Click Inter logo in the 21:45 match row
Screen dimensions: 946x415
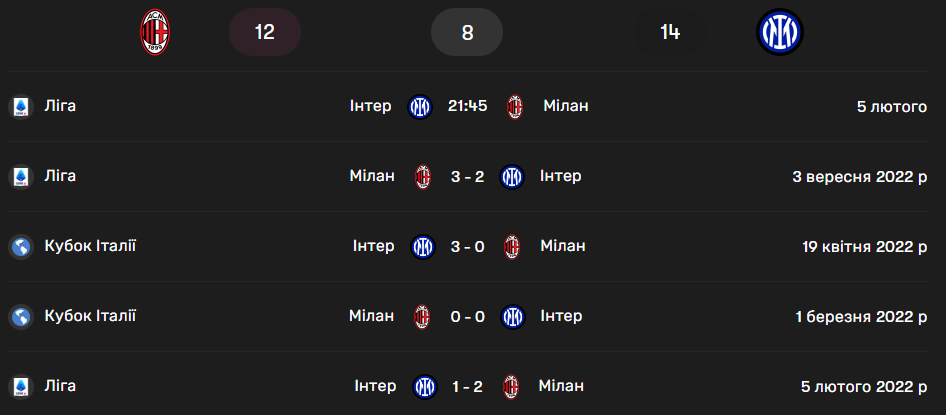tap(420, 106)
